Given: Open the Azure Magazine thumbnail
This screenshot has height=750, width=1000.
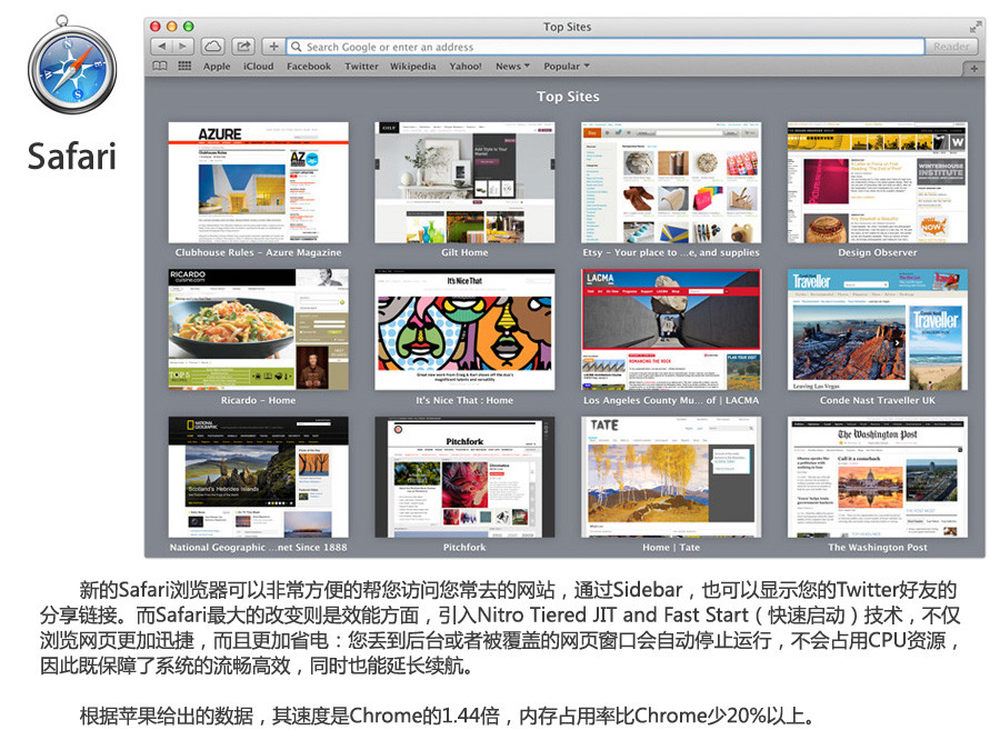Looking at the screenshot, I should coord(258,182).
